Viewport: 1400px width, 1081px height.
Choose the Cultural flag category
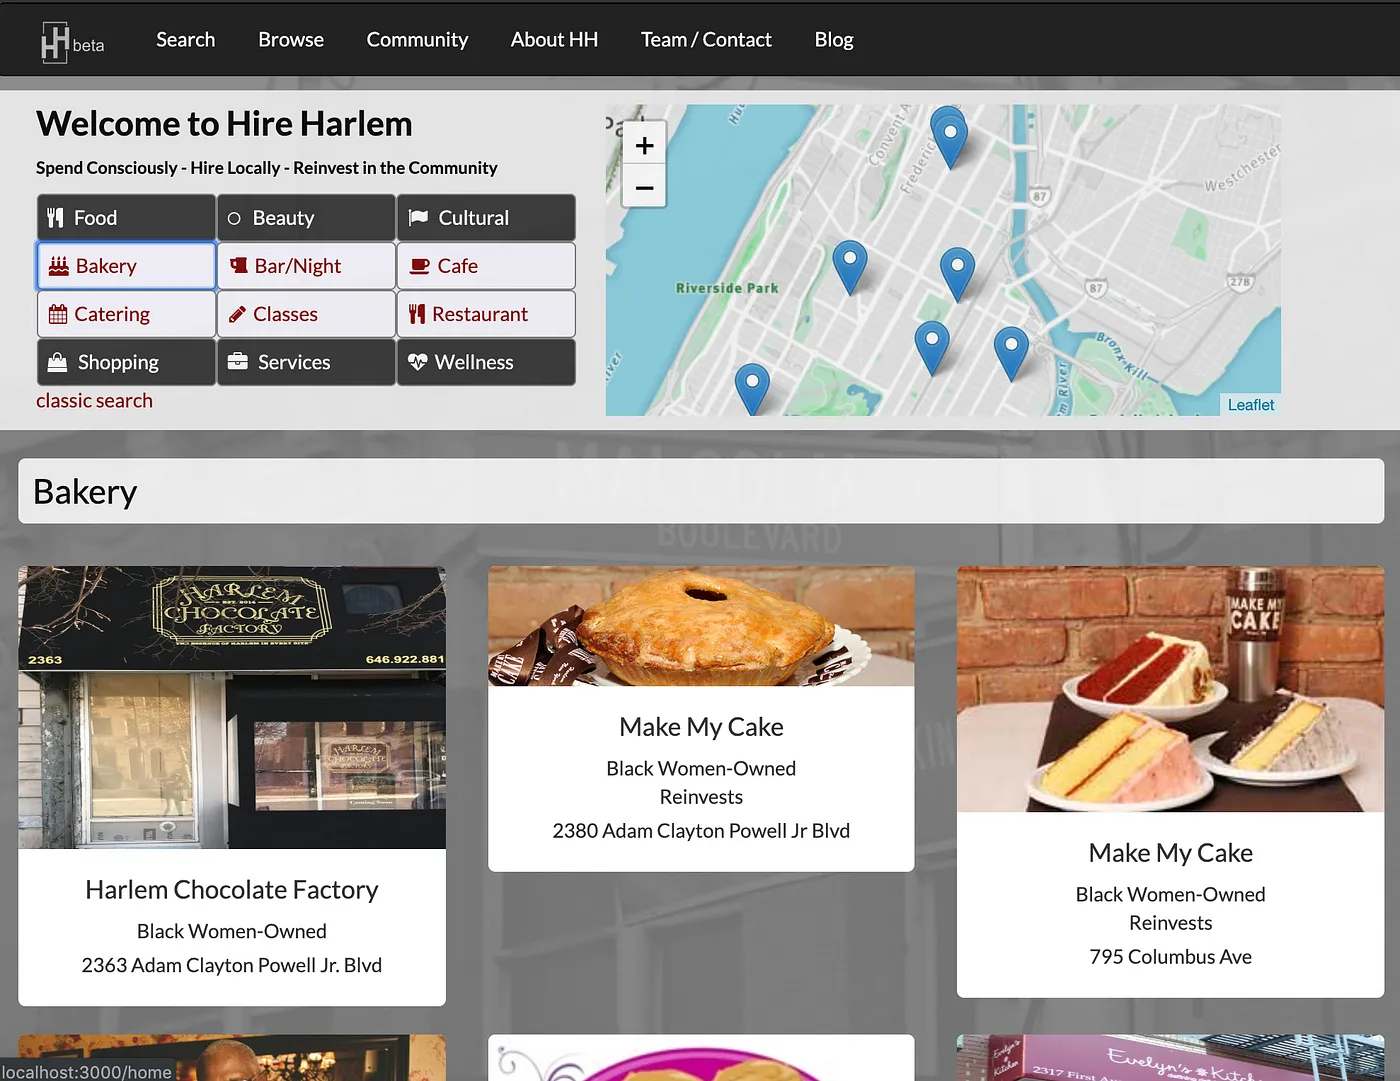click(486, 218)
